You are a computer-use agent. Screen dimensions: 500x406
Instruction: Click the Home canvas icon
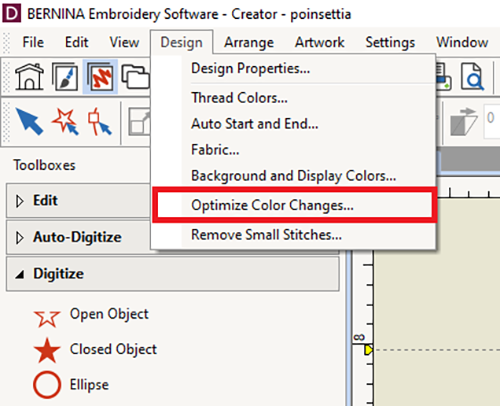[29, 77]
